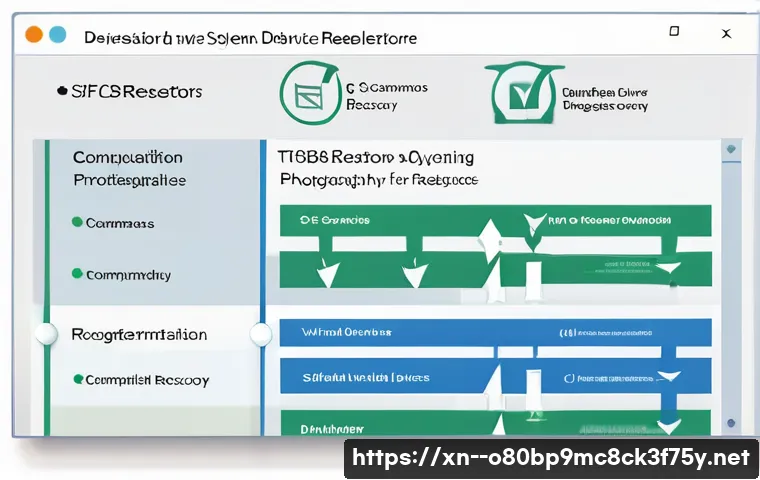Image resolution: width=760 pixels, height=480 pixels.
Task: Click the scrollbar up arrow at right
Action: (x=733, y=151)
